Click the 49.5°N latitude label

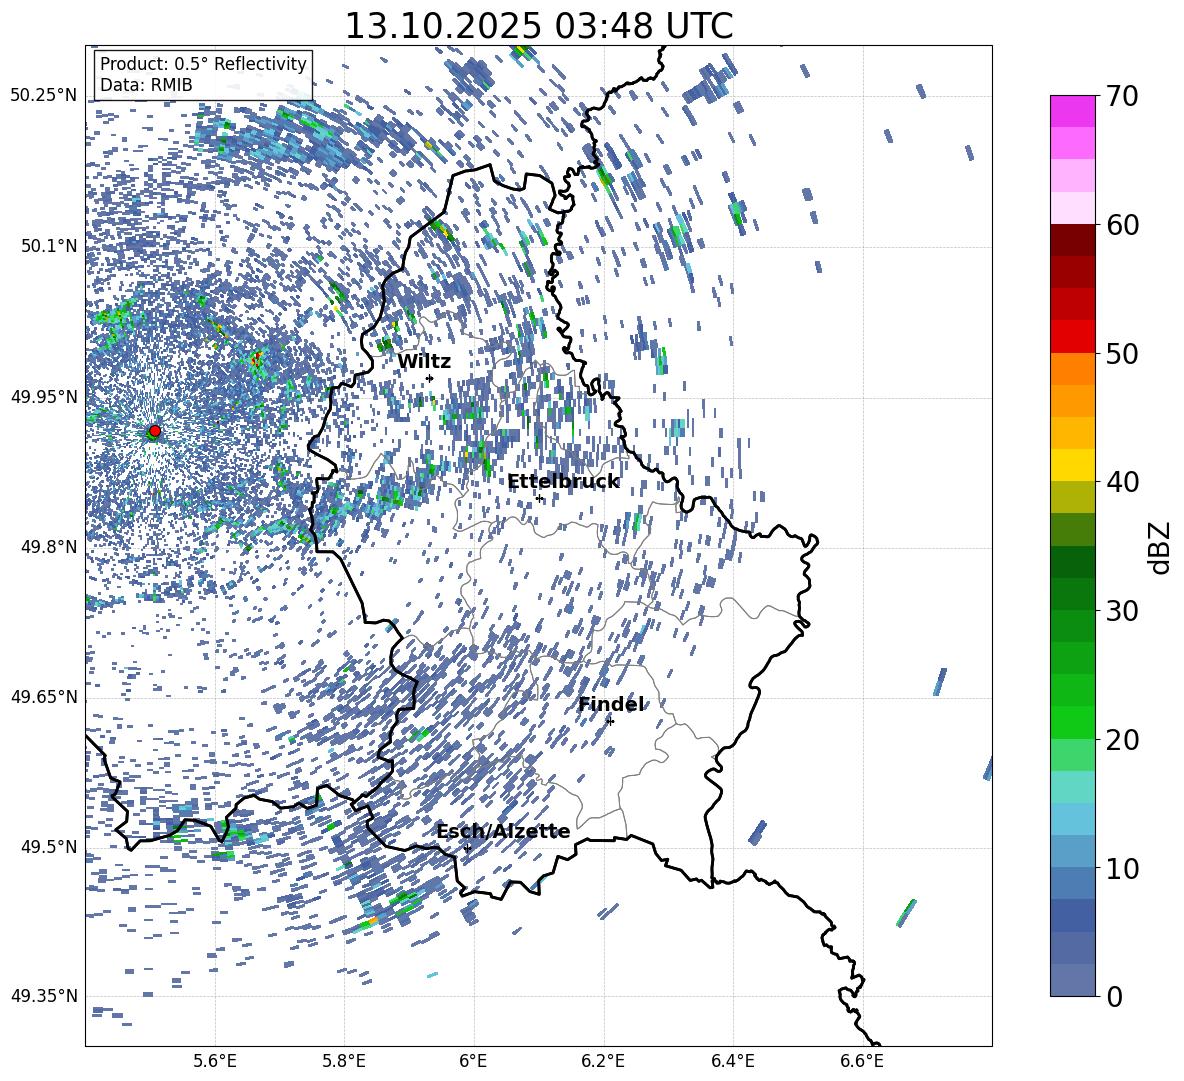[48, 846]
